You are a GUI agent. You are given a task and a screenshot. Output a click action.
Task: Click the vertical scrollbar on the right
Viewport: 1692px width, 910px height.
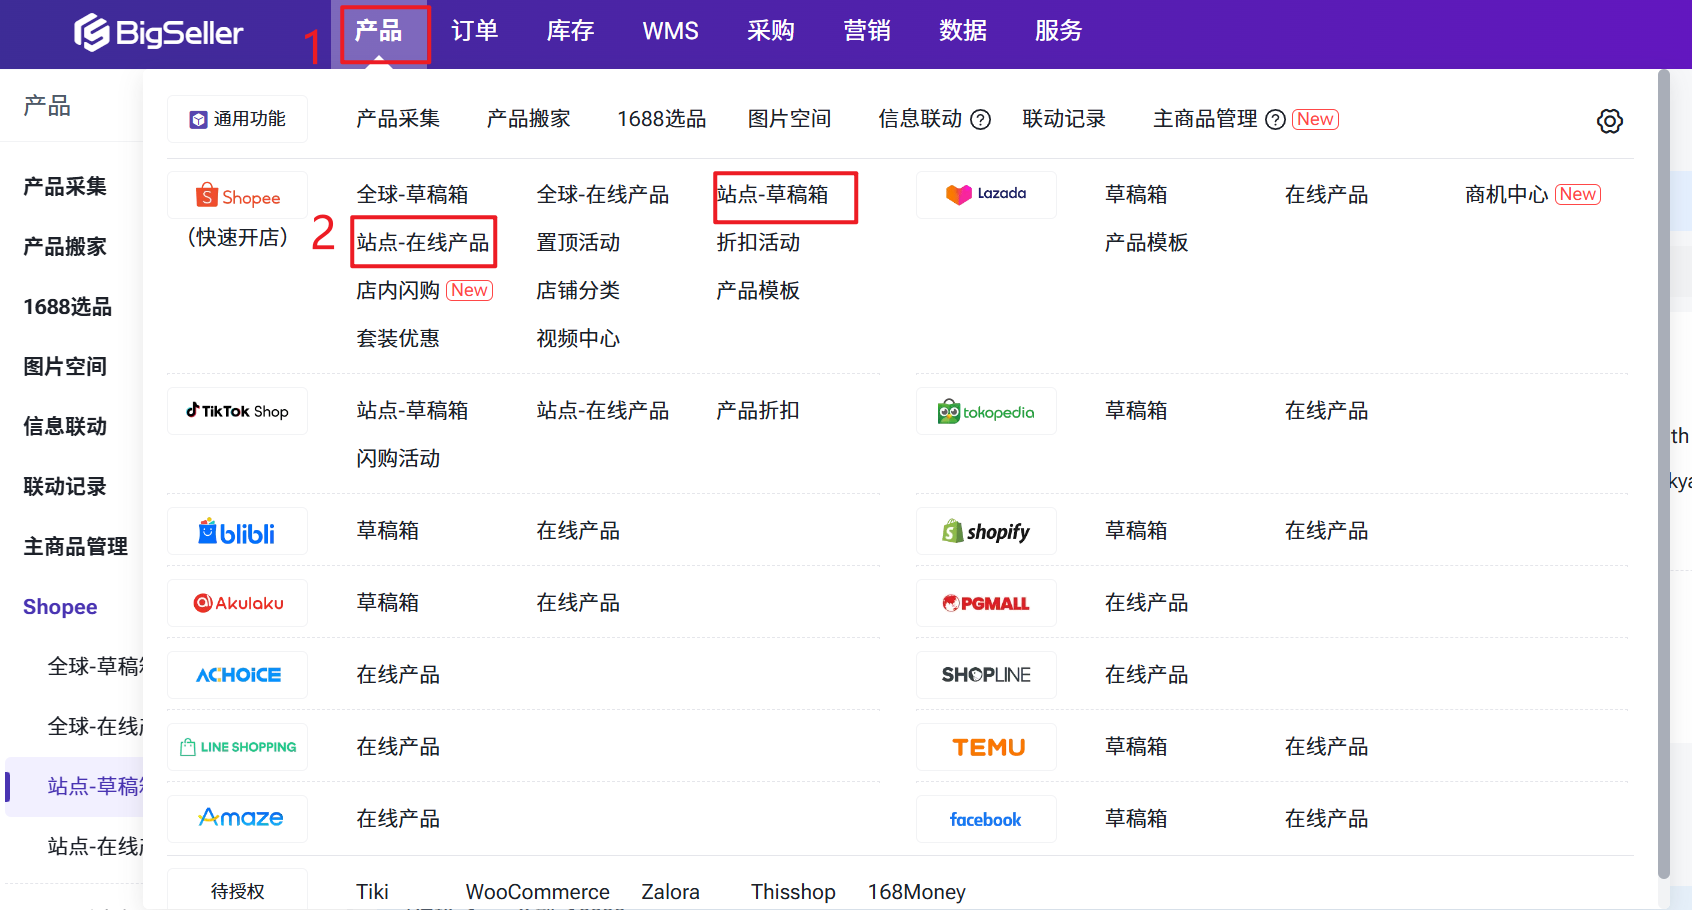coord(1663,470)
